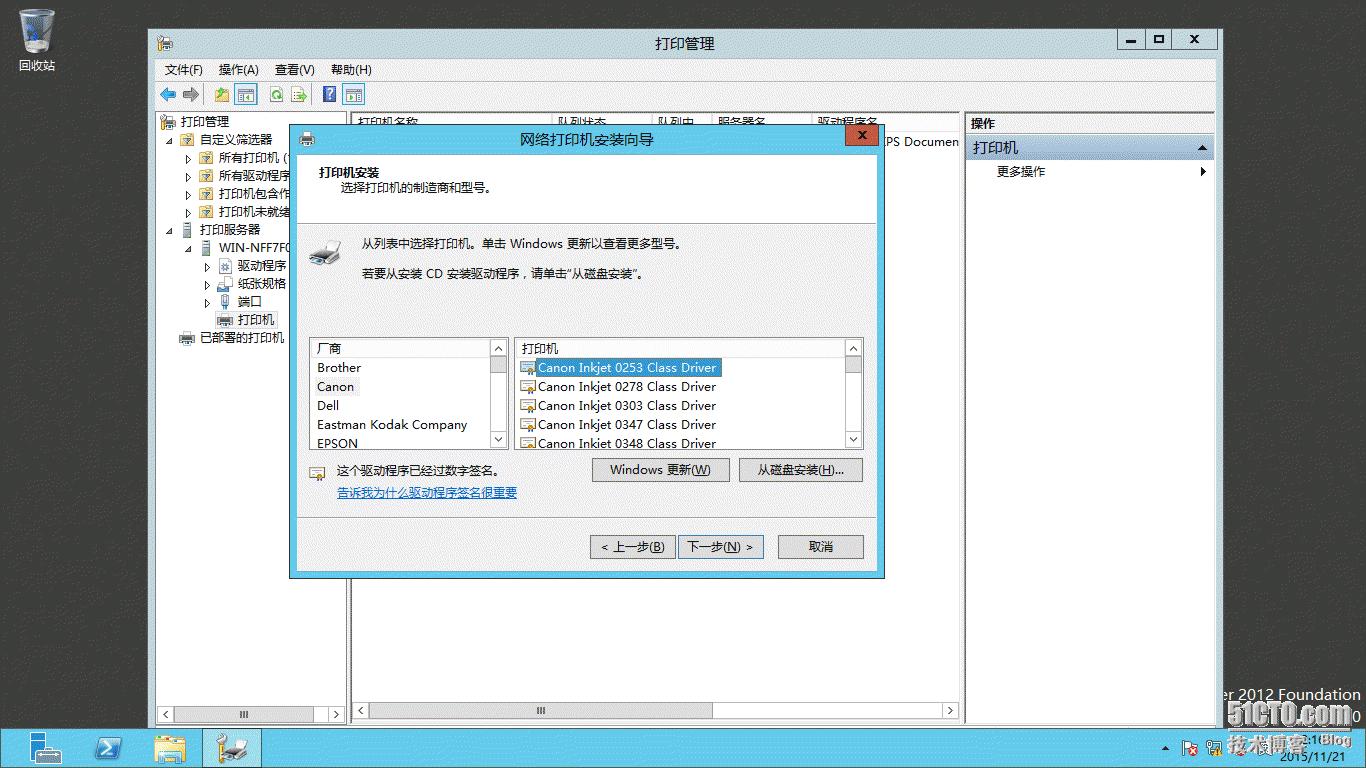Click the Back navigation arrow in the toolbar
Screen dimensions: 1366x768
168,93
